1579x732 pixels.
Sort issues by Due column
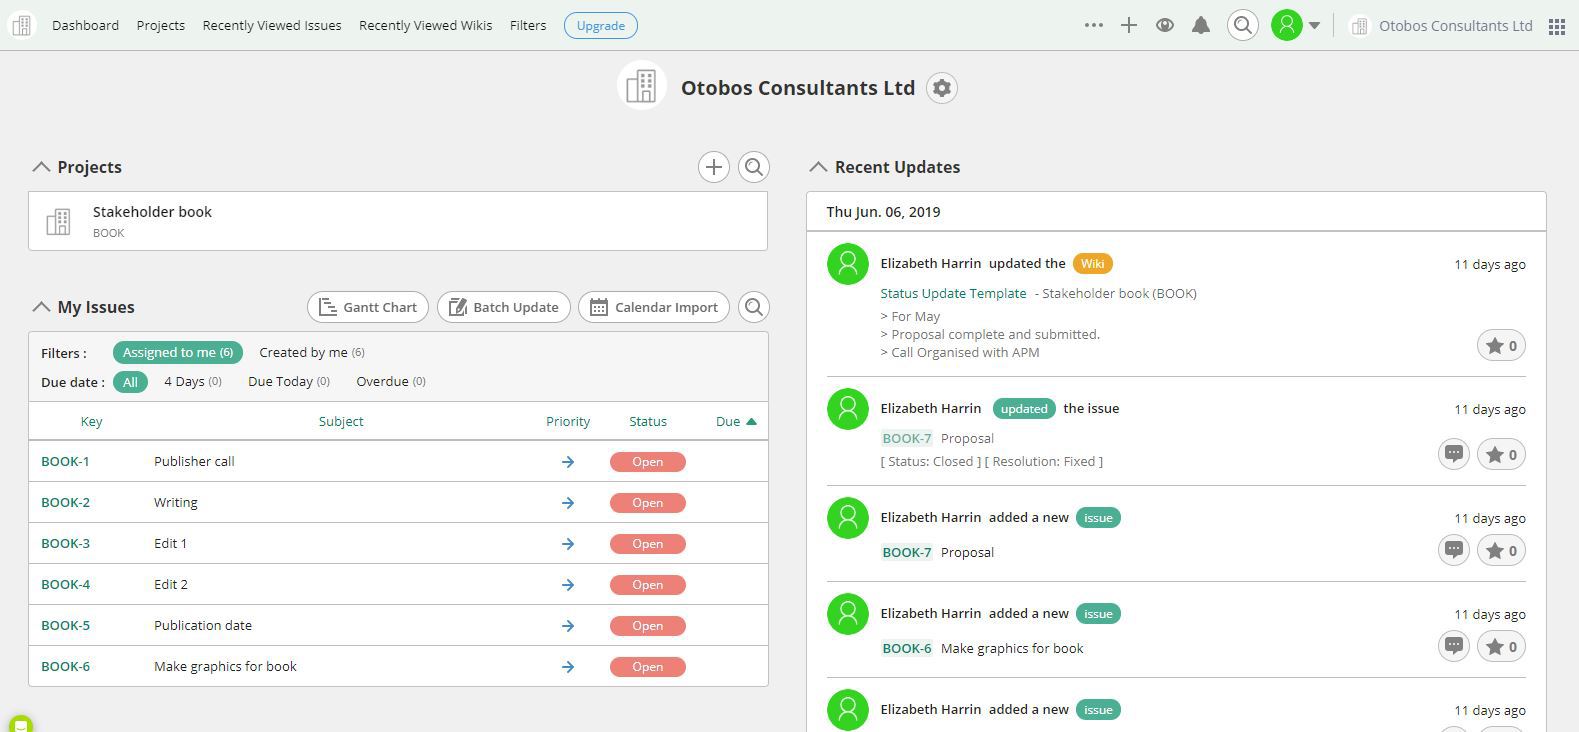736,422
